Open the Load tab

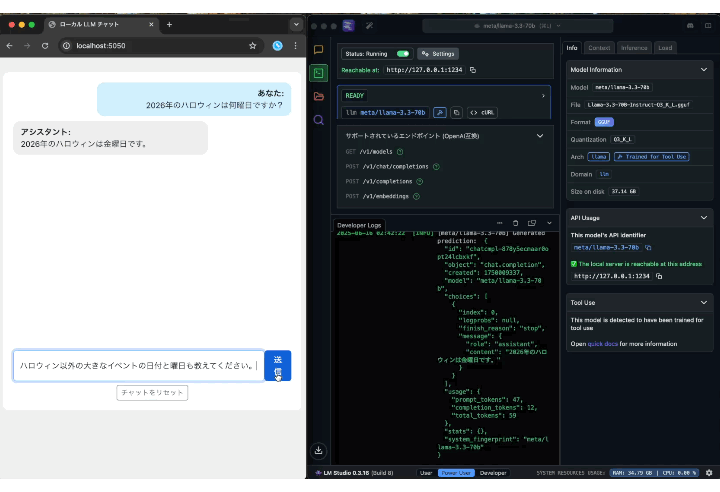[x=665, y=48]
